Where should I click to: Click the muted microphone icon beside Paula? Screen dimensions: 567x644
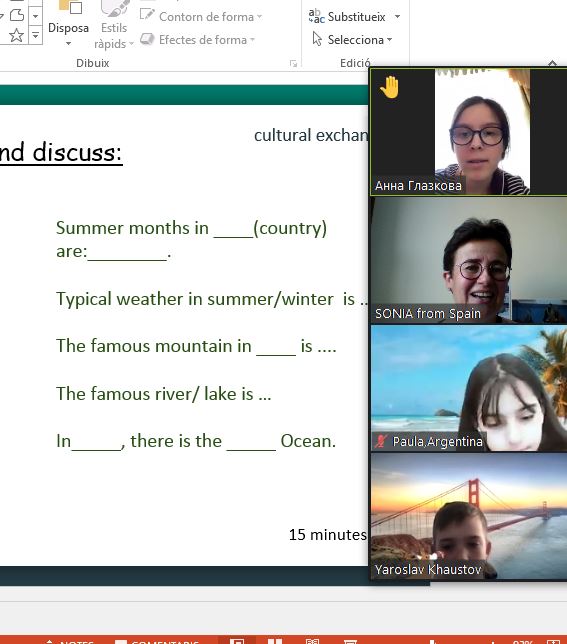pyautogui.click(x=381, y=442)
